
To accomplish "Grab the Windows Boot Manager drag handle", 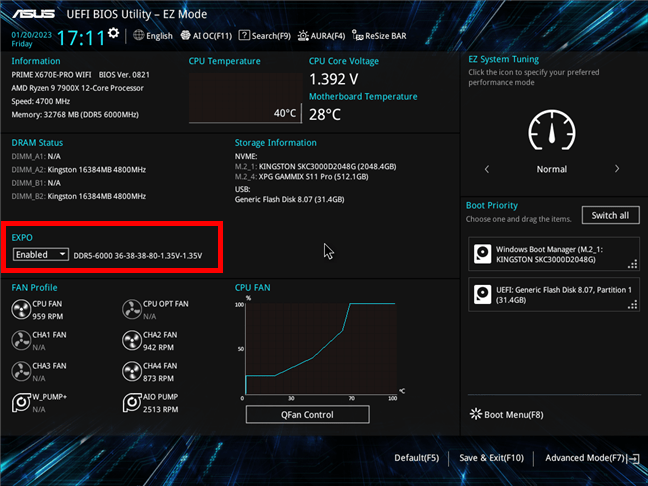I will point(633,264).
